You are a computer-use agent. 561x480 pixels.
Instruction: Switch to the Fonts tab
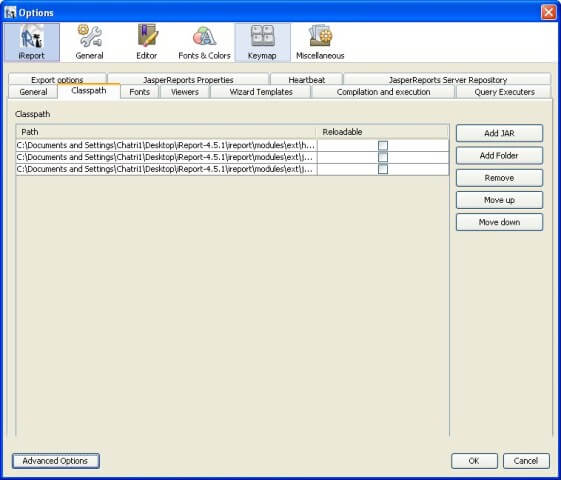pos(140,92)
